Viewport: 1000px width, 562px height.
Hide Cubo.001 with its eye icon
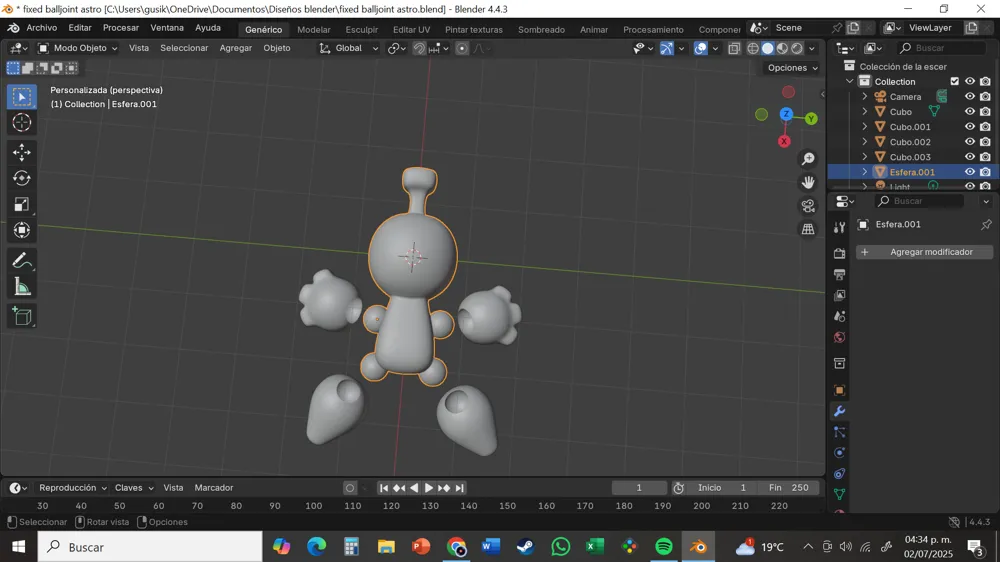969,126
